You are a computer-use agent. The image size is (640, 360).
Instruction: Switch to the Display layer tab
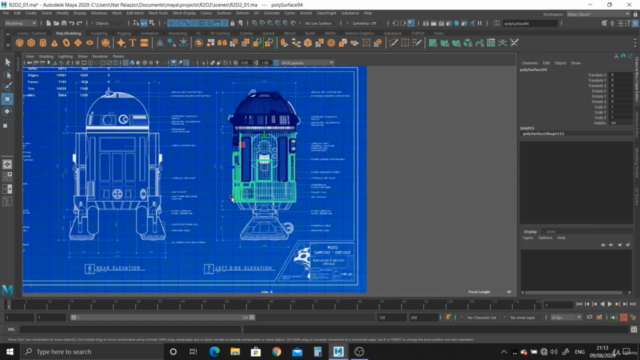(530, 231)
